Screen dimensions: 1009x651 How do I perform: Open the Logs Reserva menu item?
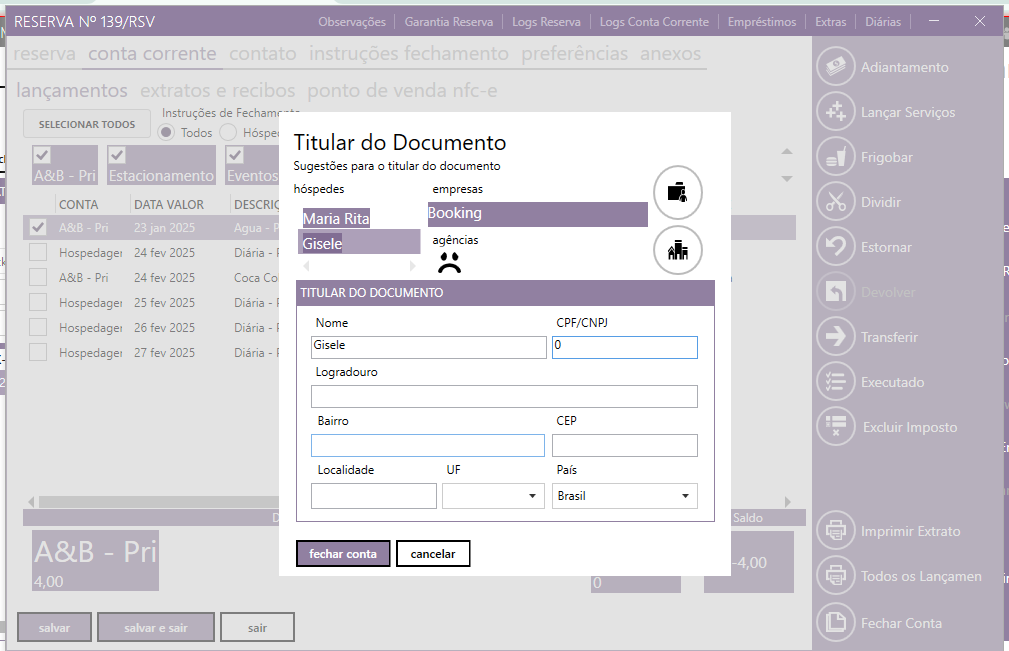[x=546, y=21]
